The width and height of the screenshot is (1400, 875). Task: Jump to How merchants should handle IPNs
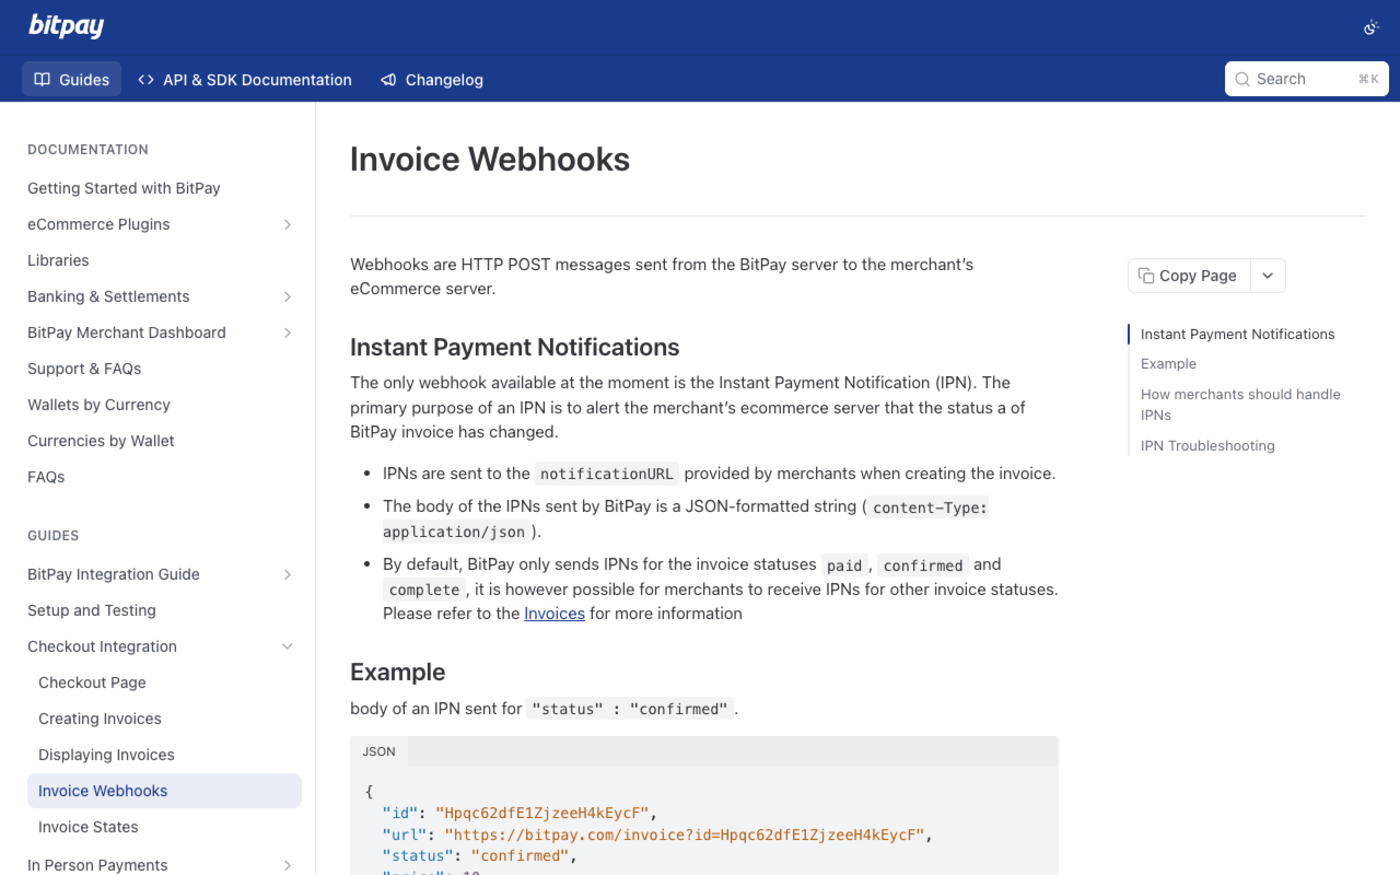1240,404
